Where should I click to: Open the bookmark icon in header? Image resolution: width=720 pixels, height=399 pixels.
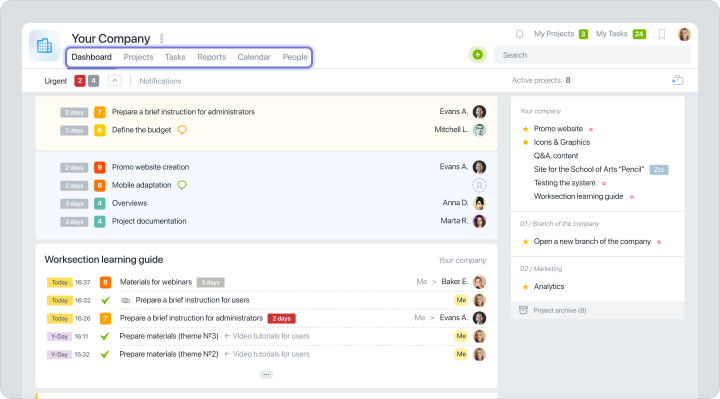(662, 34)
